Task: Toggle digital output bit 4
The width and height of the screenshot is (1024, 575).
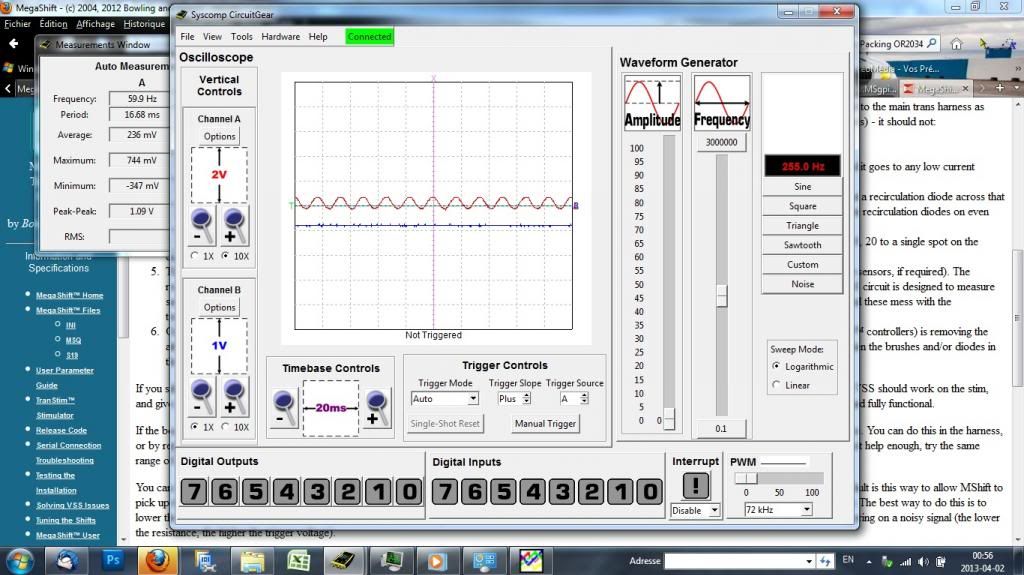Action: pos(287,491)
